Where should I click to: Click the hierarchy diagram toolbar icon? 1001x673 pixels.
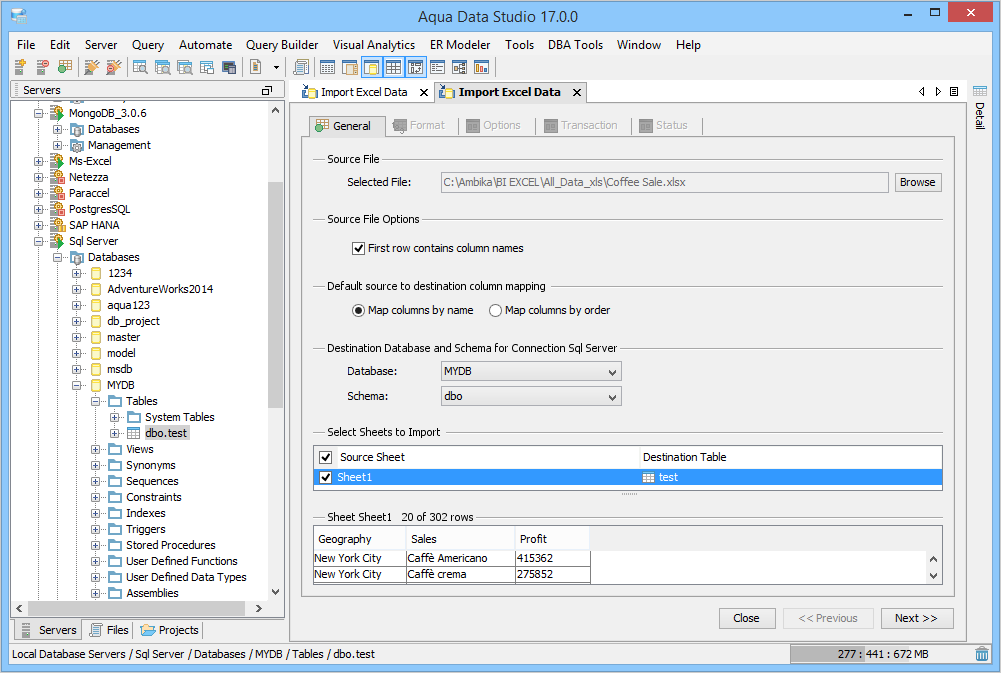point(460,66)
